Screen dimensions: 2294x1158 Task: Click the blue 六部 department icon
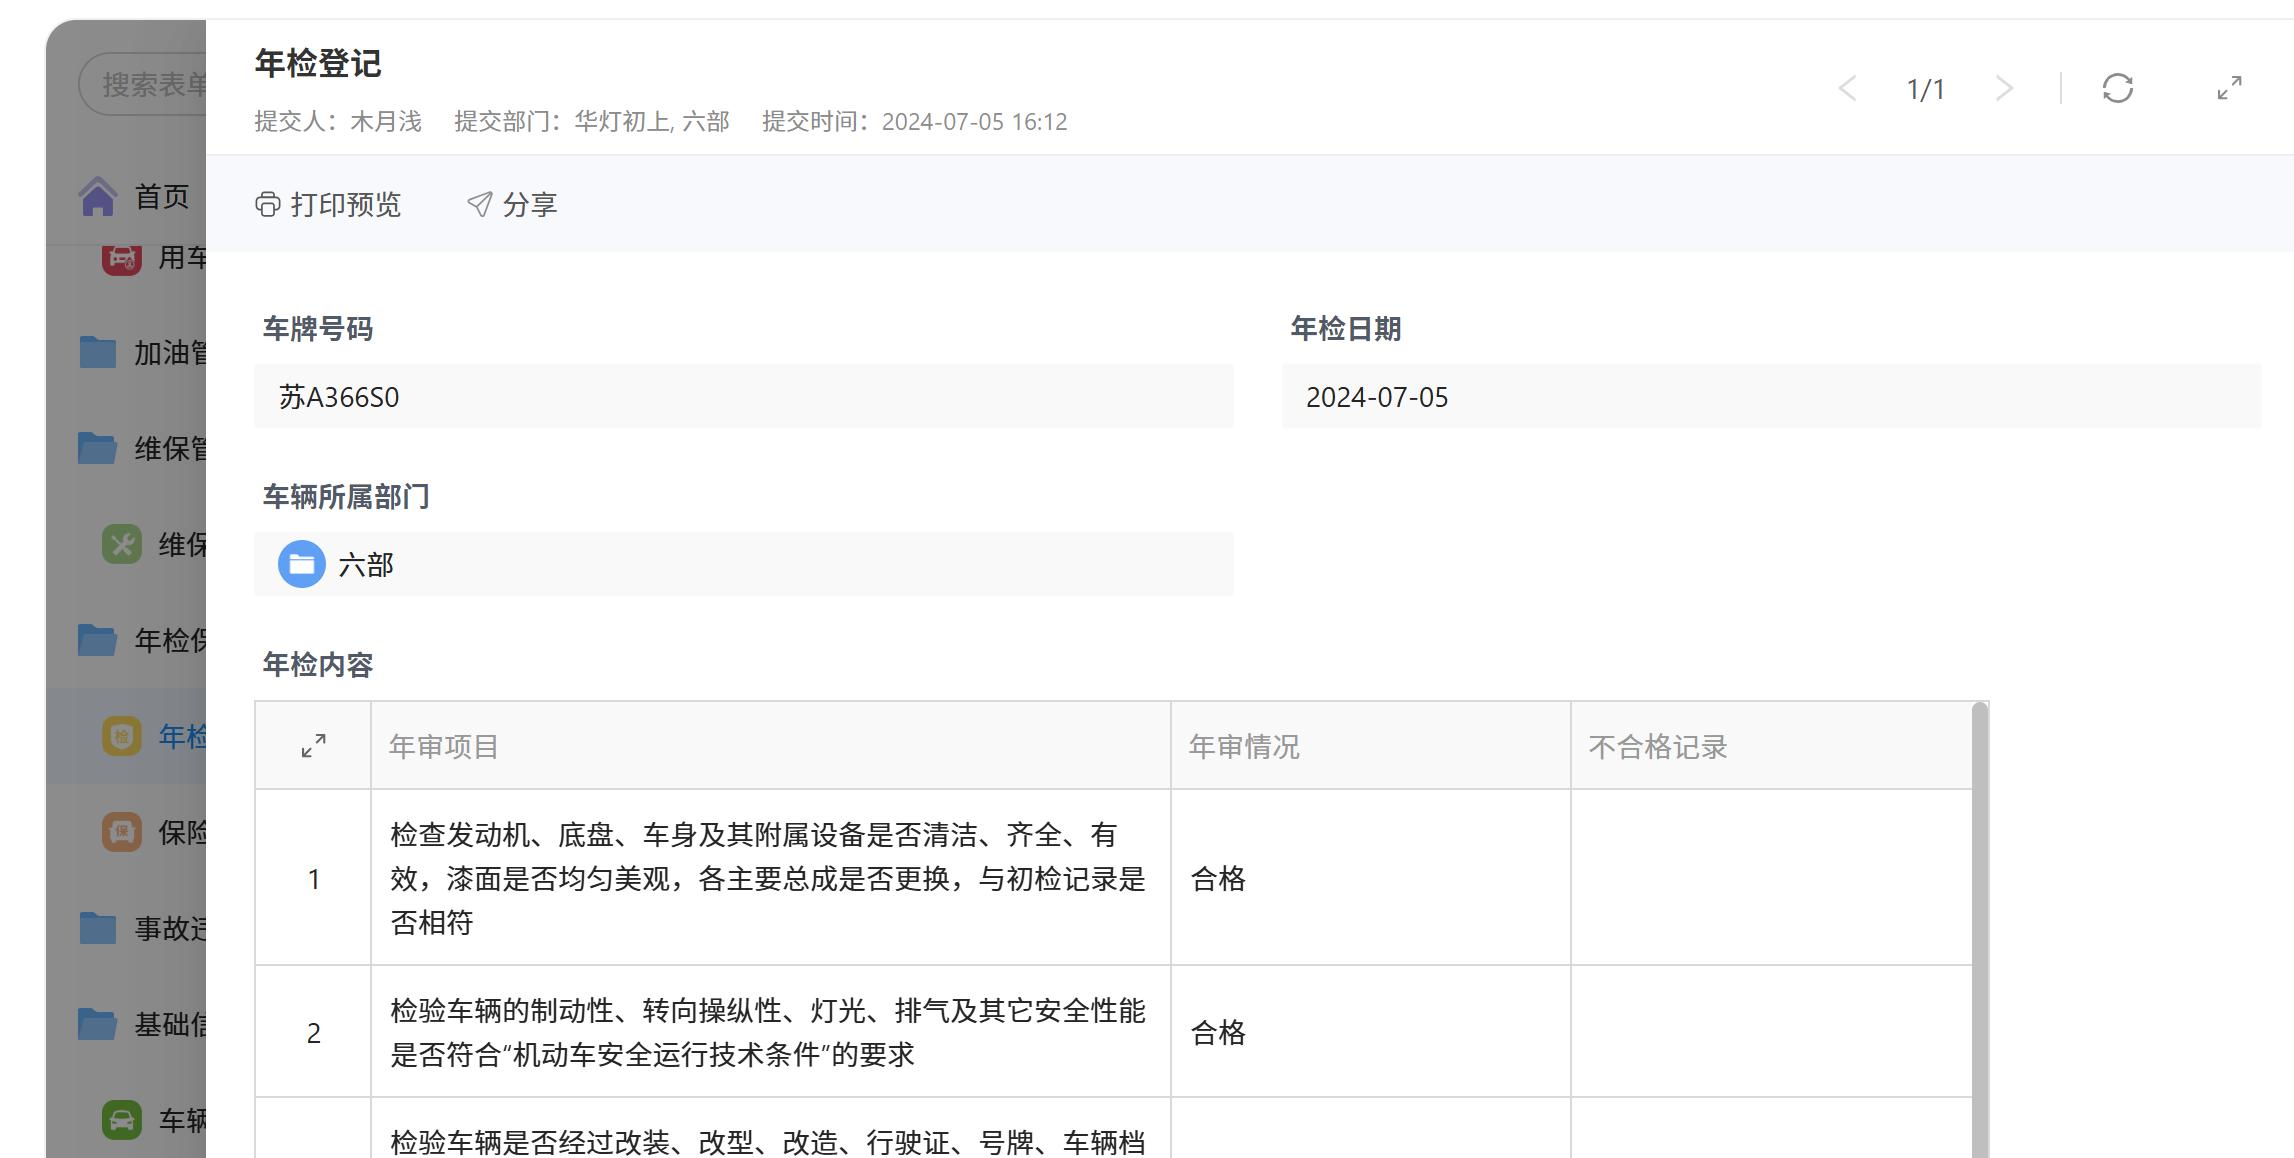[301, 565]
